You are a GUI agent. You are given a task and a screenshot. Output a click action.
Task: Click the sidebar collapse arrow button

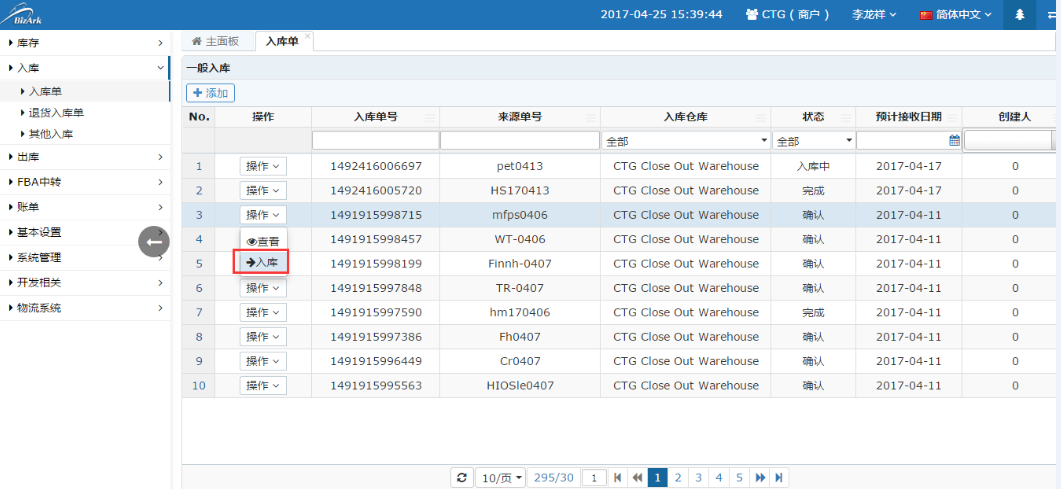pos(154,241)
